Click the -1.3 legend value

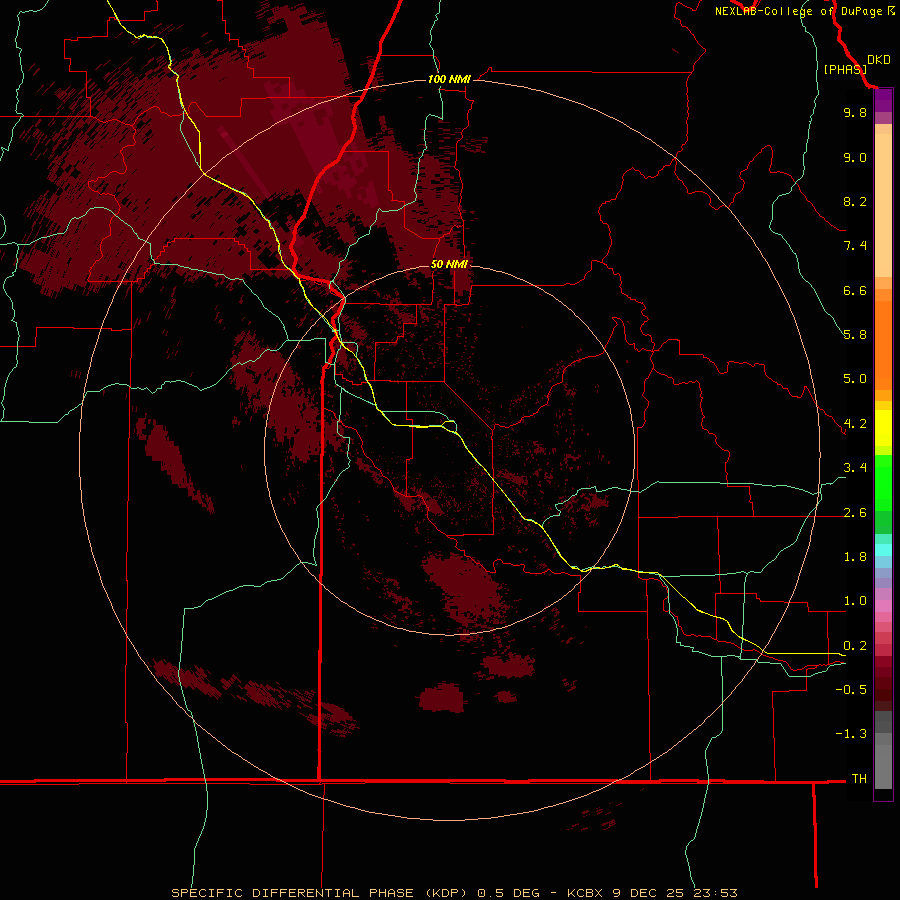tap(851, 734)
